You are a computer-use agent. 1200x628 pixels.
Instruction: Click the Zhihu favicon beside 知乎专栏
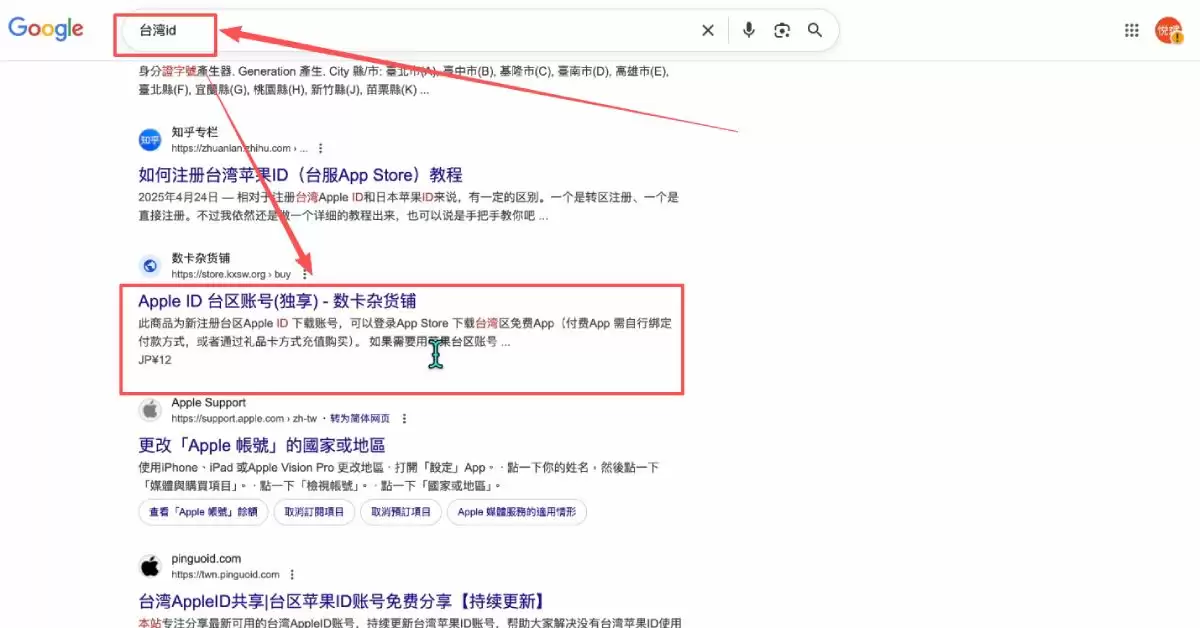149,138
